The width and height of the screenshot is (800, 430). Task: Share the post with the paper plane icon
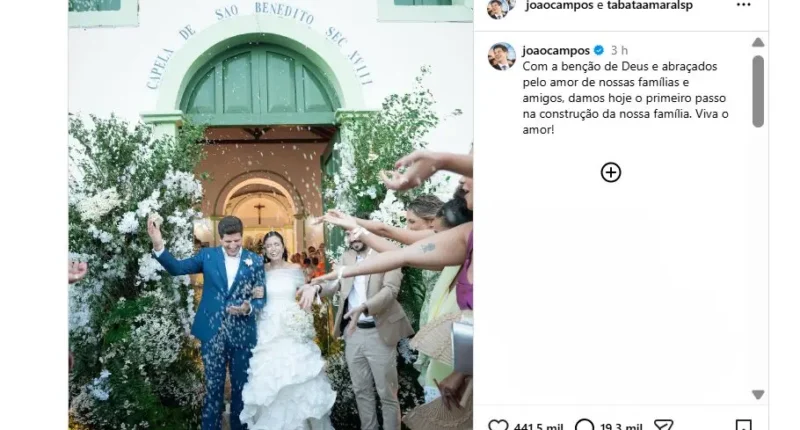coord(664,425)
